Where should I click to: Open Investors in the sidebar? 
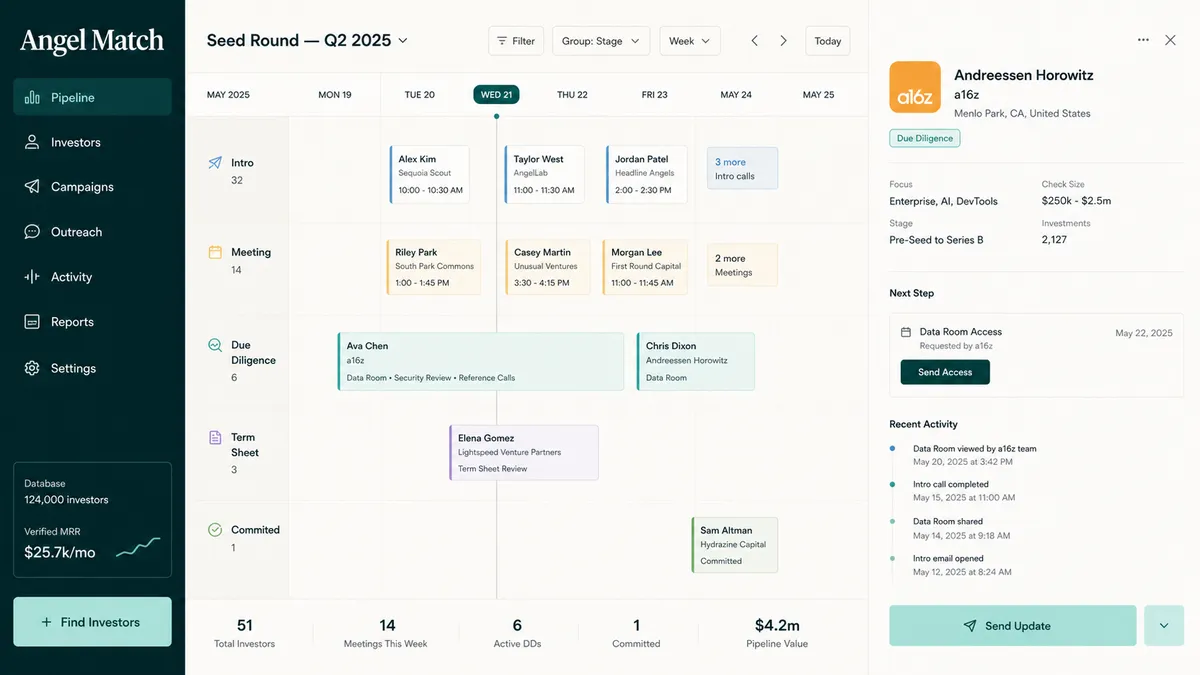[92, 142]
